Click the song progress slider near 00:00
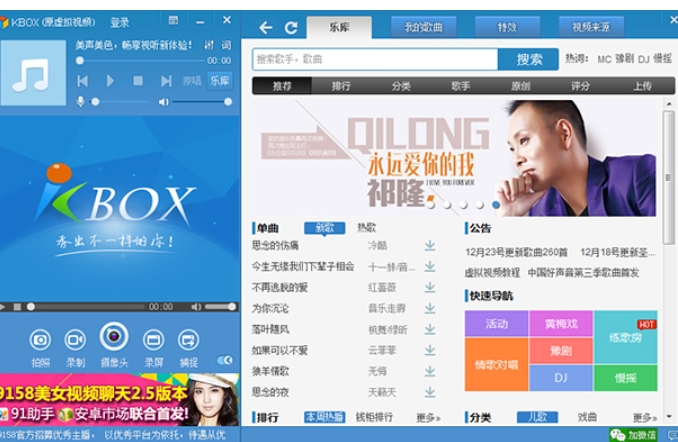The width and height of the screenshot is (678, 442). point(140,61)
